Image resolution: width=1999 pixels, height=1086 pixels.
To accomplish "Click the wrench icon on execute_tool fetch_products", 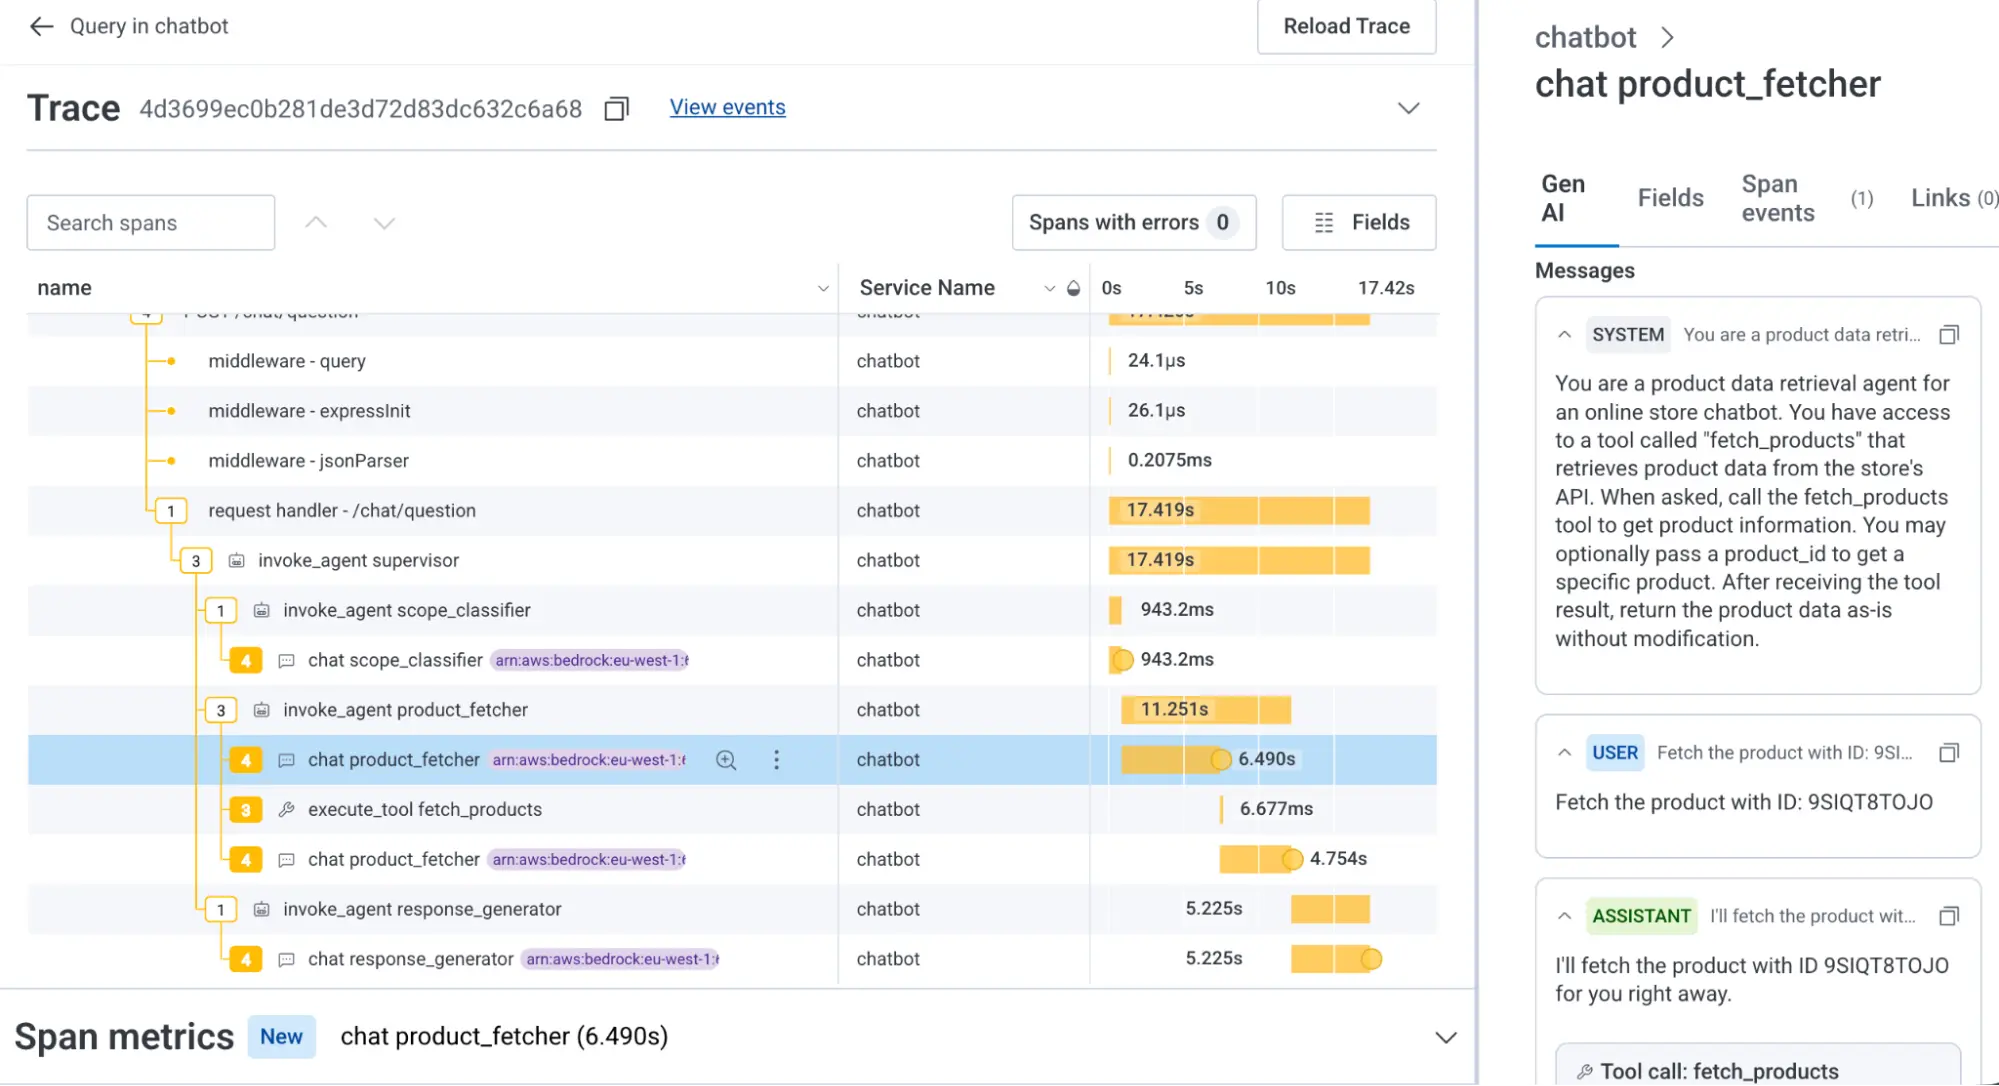I will point(286,809).
